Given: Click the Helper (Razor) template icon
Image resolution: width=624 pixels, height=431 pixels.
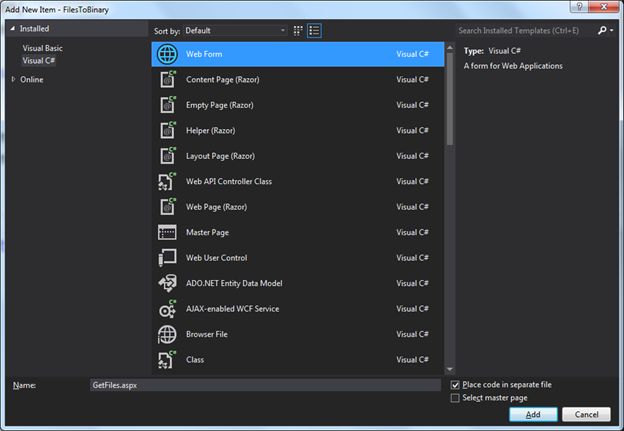Looking at the screenshot, I should pyautogui.click(x=167, y=130).
